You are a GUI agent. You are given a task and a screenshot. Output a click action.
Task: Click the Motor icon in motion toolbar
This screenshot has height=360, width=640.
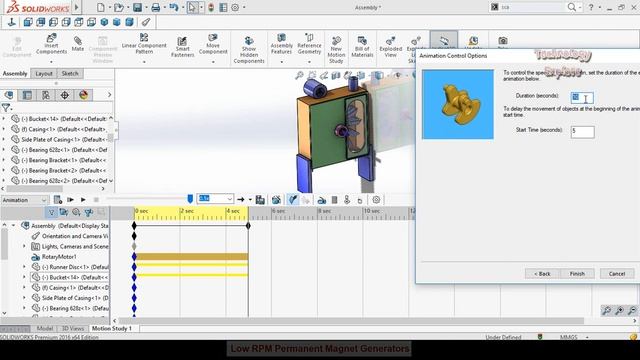[322, 200]
